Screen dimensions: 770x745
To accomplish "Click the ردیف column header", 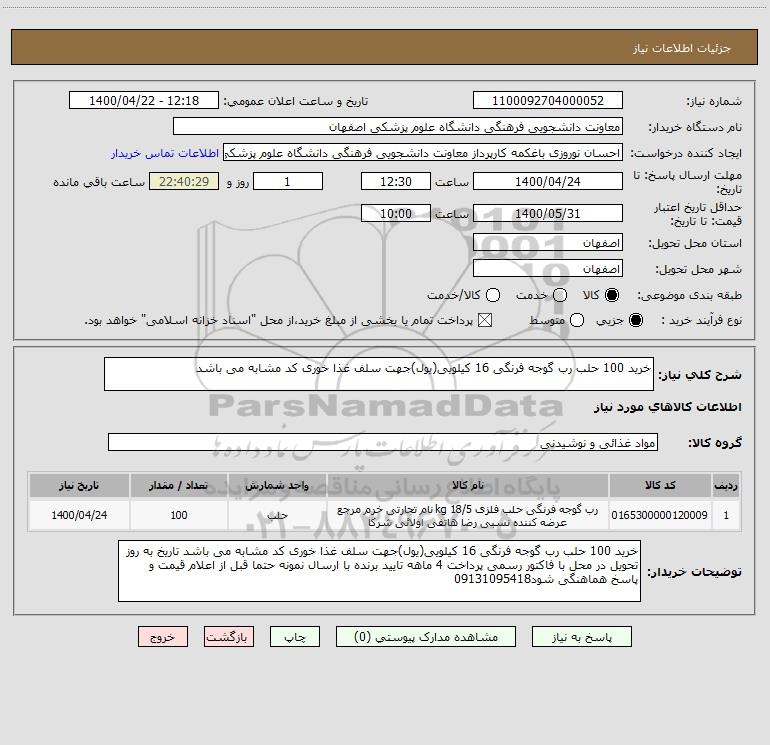I will click(x=726, y=486).
